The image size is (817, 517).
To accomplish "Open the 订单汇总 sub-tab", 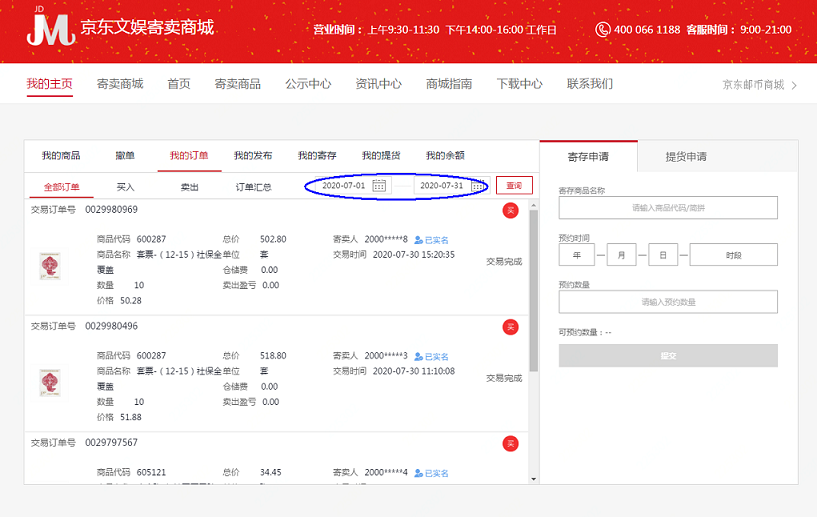I will [x=253, y=187].
